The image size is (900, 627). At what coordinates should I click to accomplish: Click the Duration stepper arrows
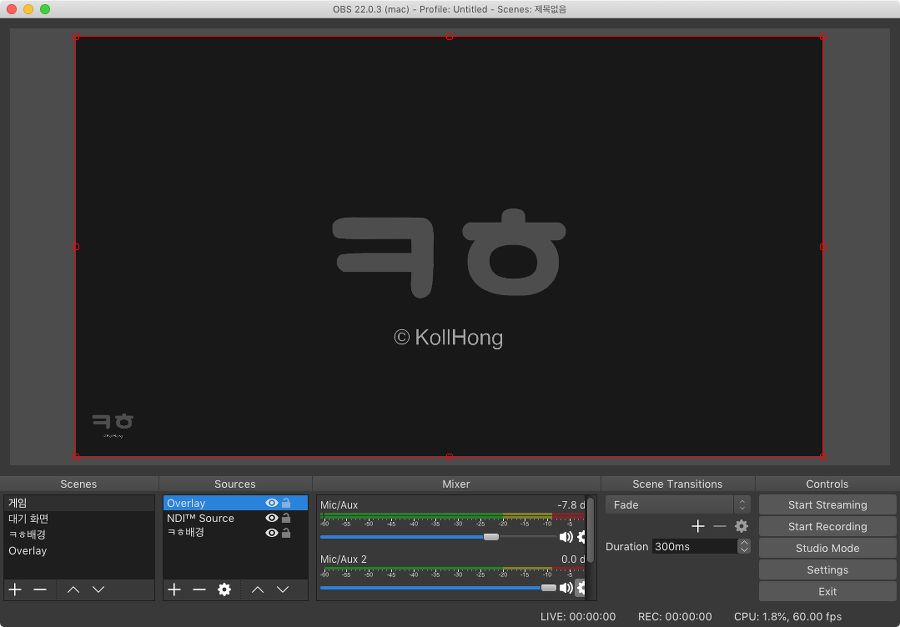coord(743,546)
